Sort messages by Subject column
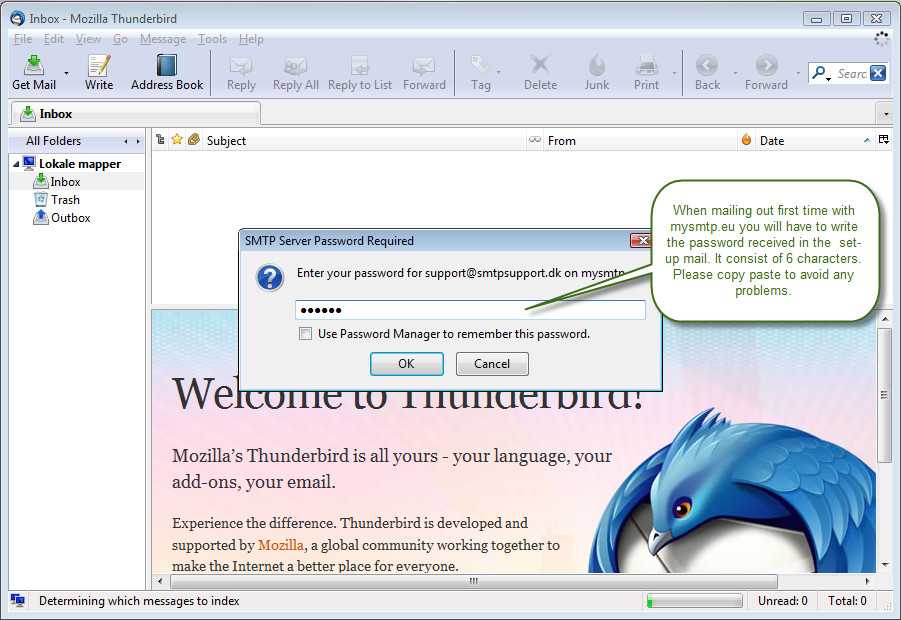901x620 pixels. tap(364, 140)
